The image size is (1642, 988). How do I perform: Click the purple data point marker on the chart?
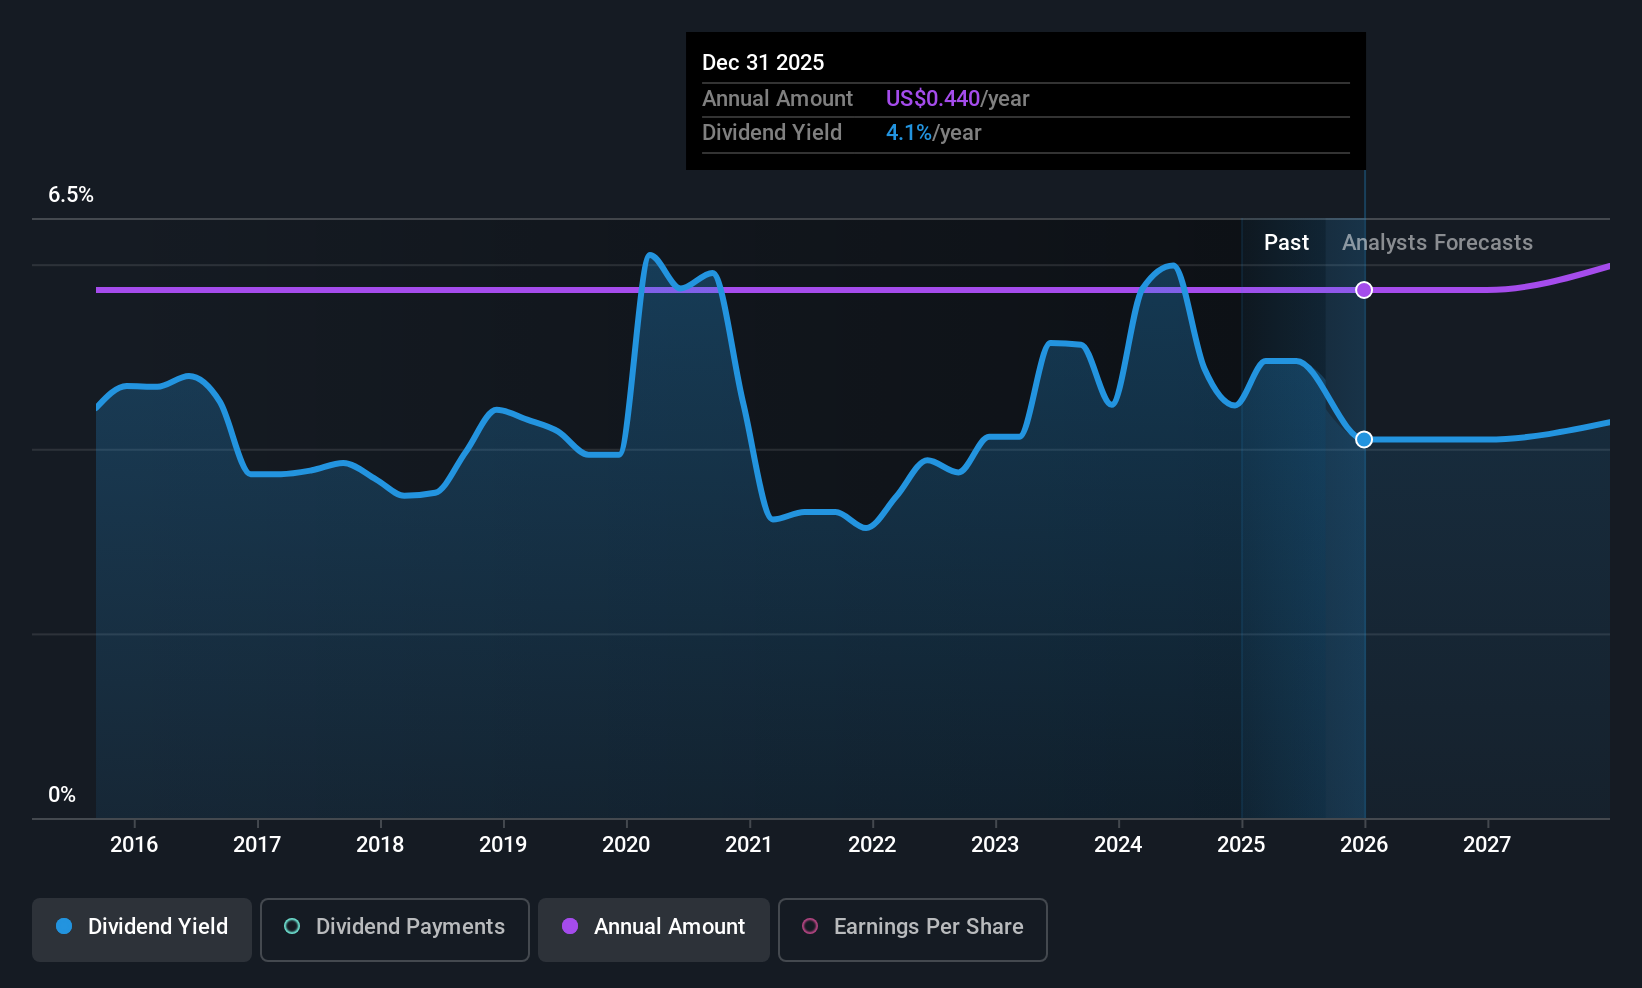1364,290
